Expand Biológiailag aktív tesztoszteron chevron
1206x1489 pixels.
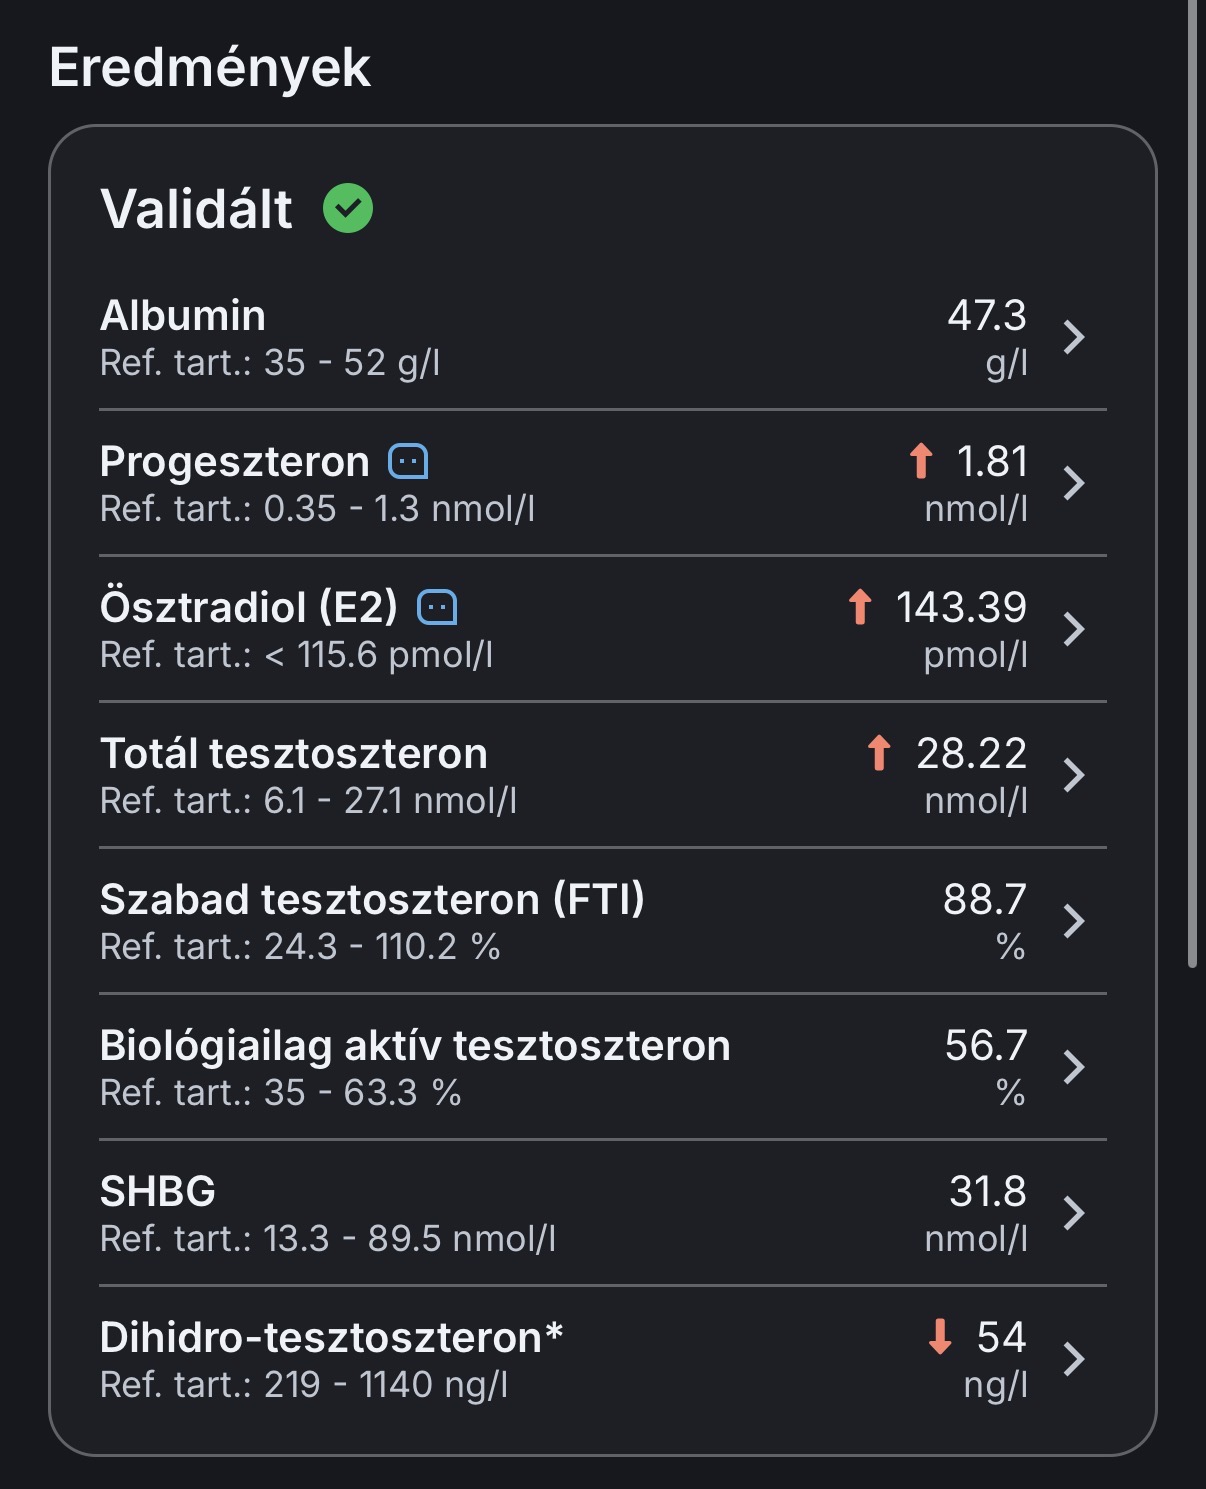(1074, 1067)
